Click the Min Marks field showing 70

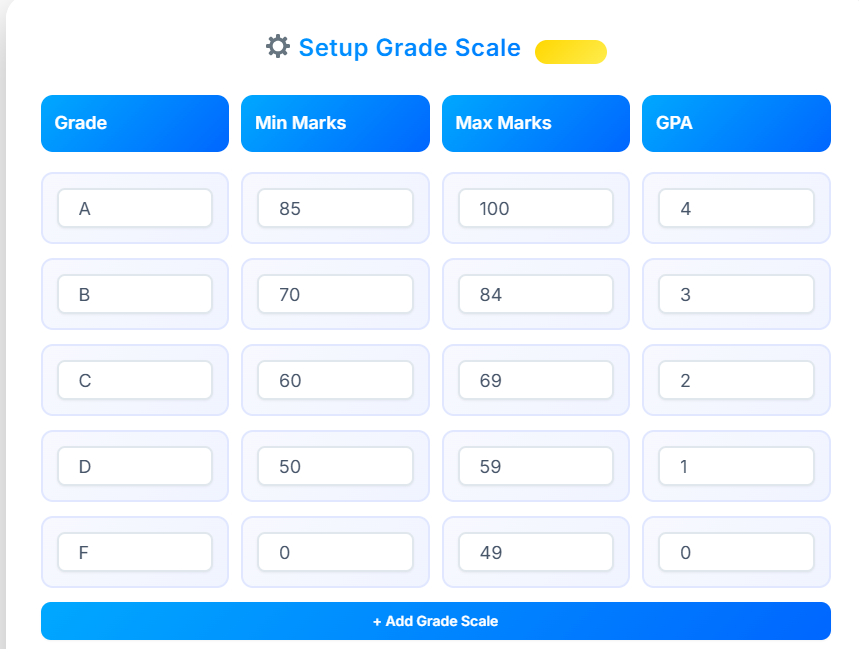point(334,294)
